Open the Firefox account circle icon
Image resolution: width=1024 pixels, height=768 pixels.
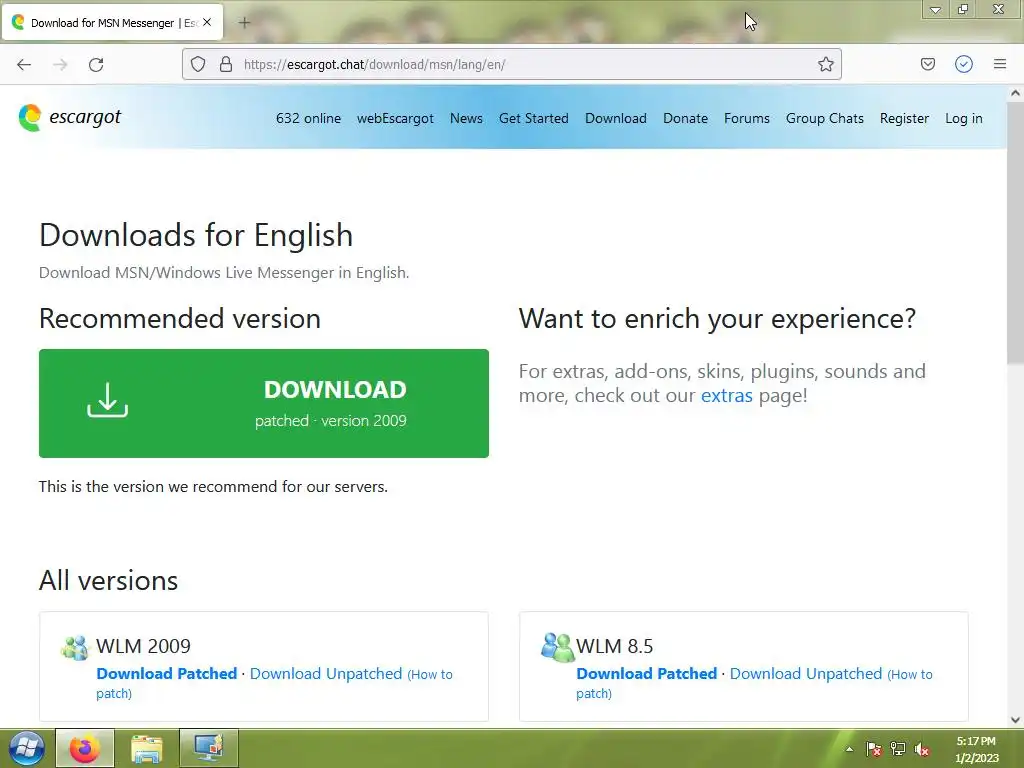(x=964, y=64)
